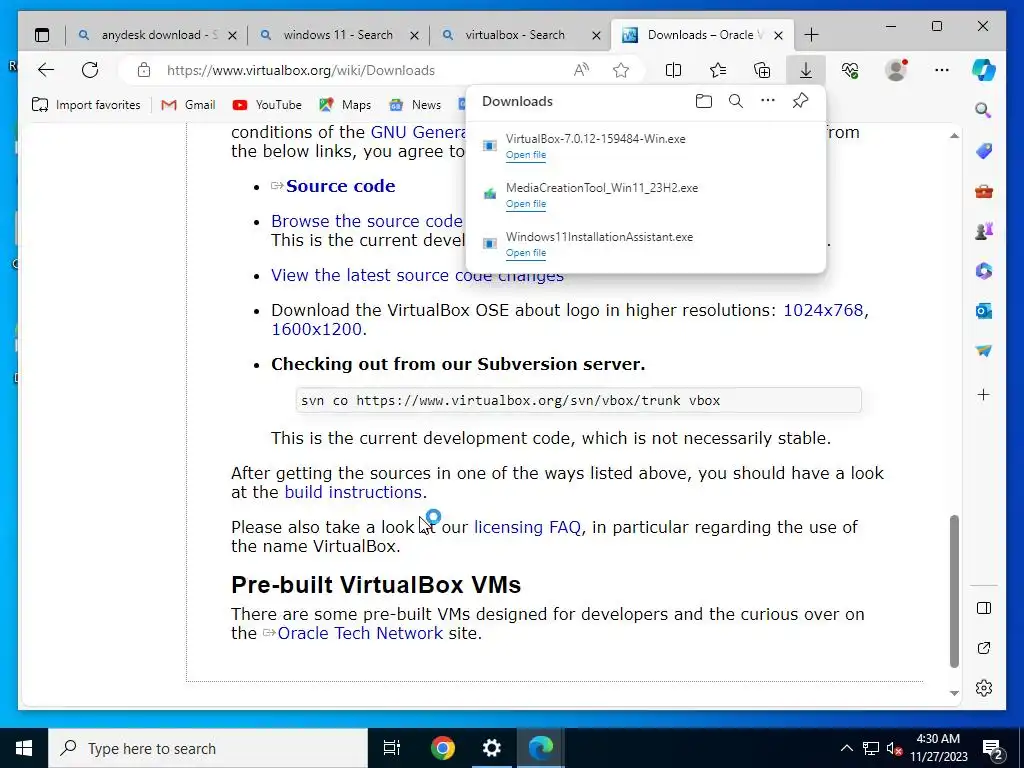Open Import favorites bookmark
Screen dimensions: 1024x768
(86, 104)
